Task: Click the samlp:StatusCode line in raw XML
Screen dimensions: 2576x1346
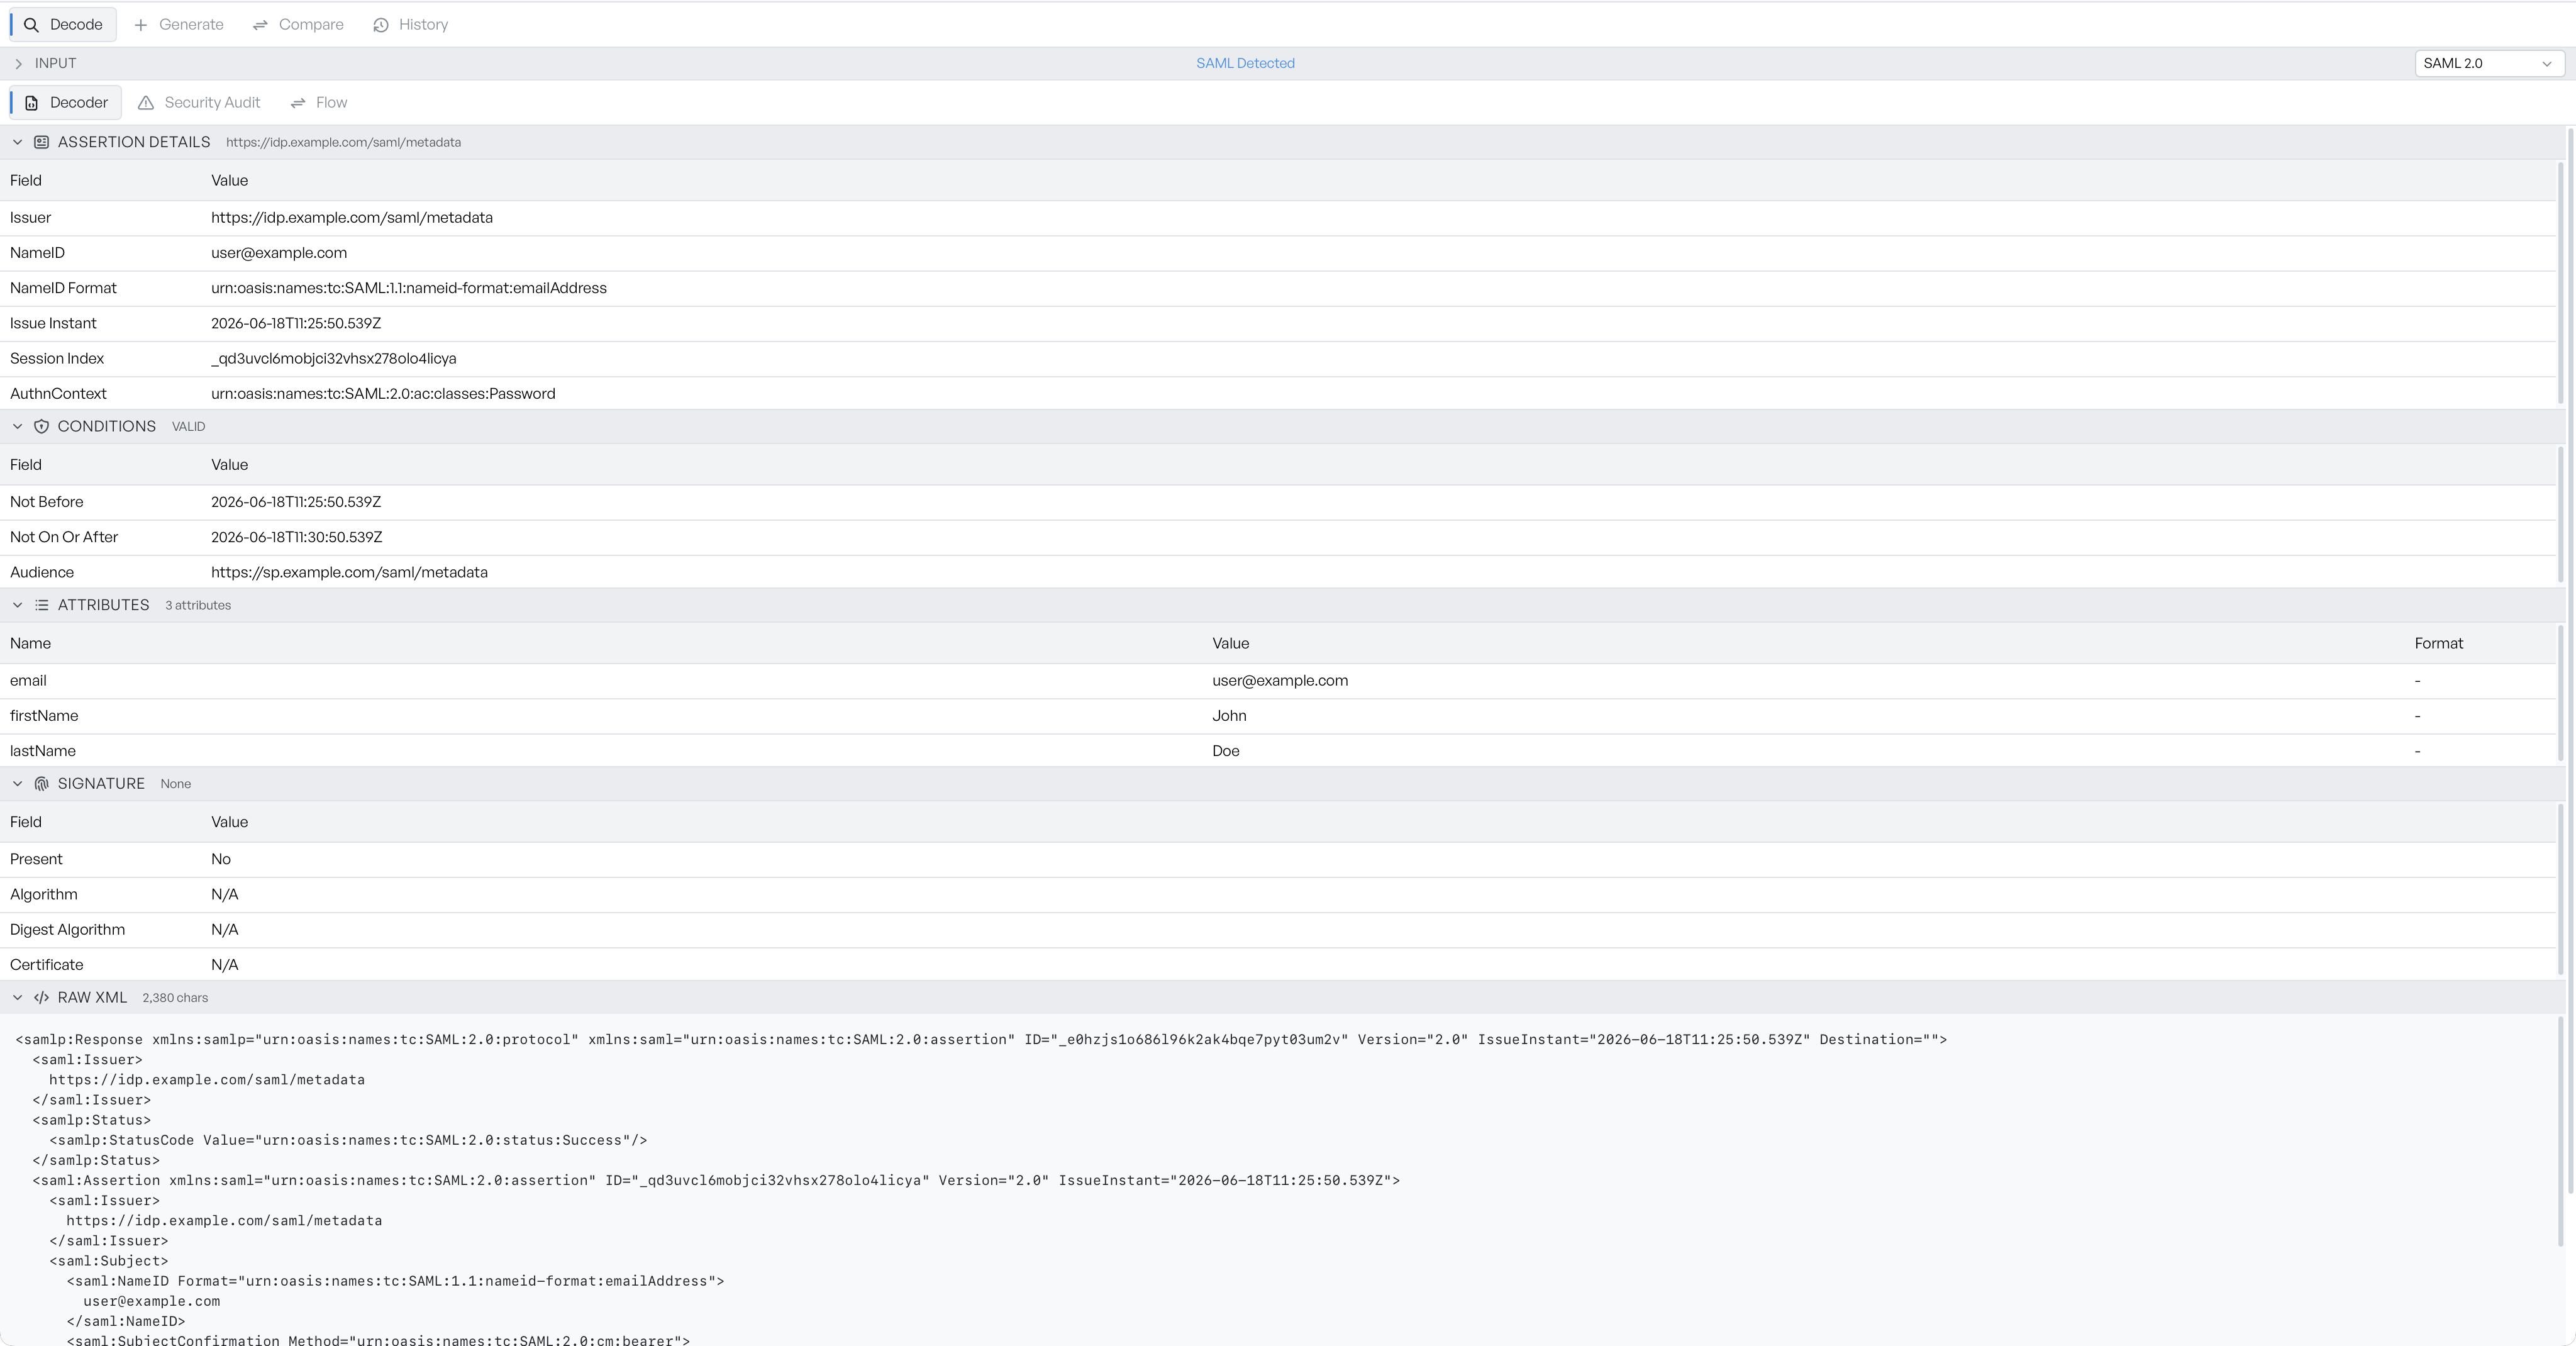Action: point(348,1140)
